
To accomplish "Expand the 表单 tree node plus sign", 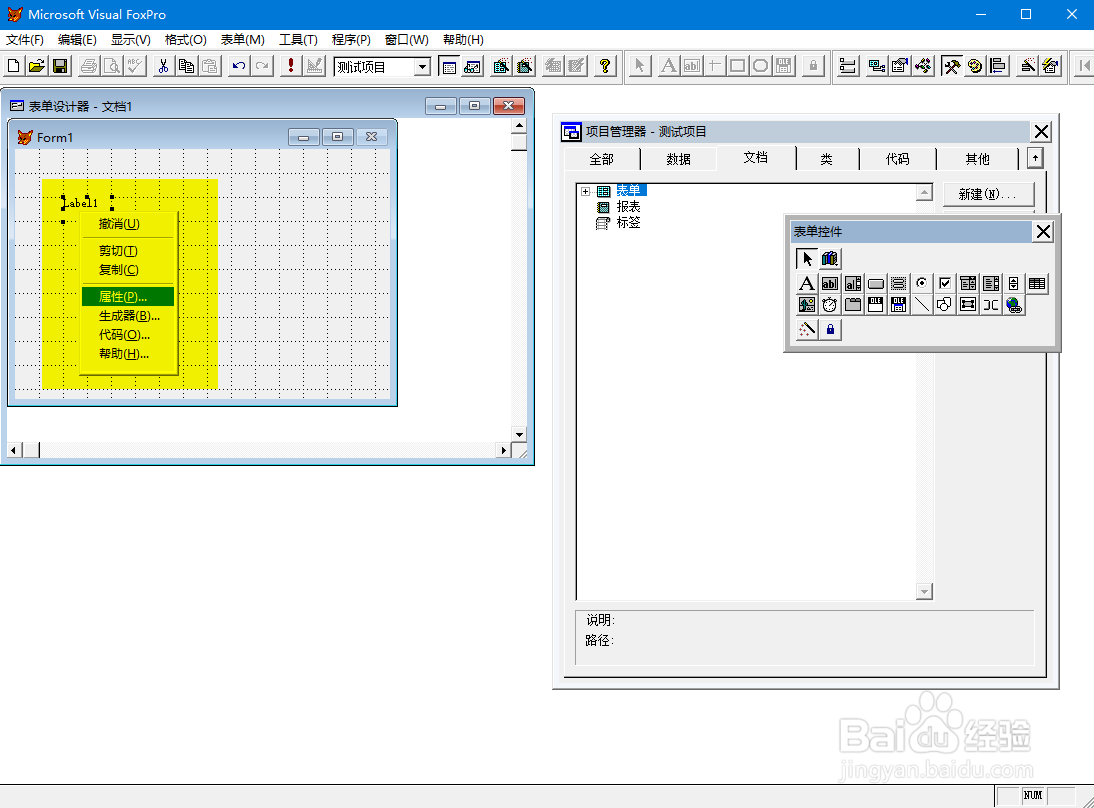I will click(x=585, y=191).
